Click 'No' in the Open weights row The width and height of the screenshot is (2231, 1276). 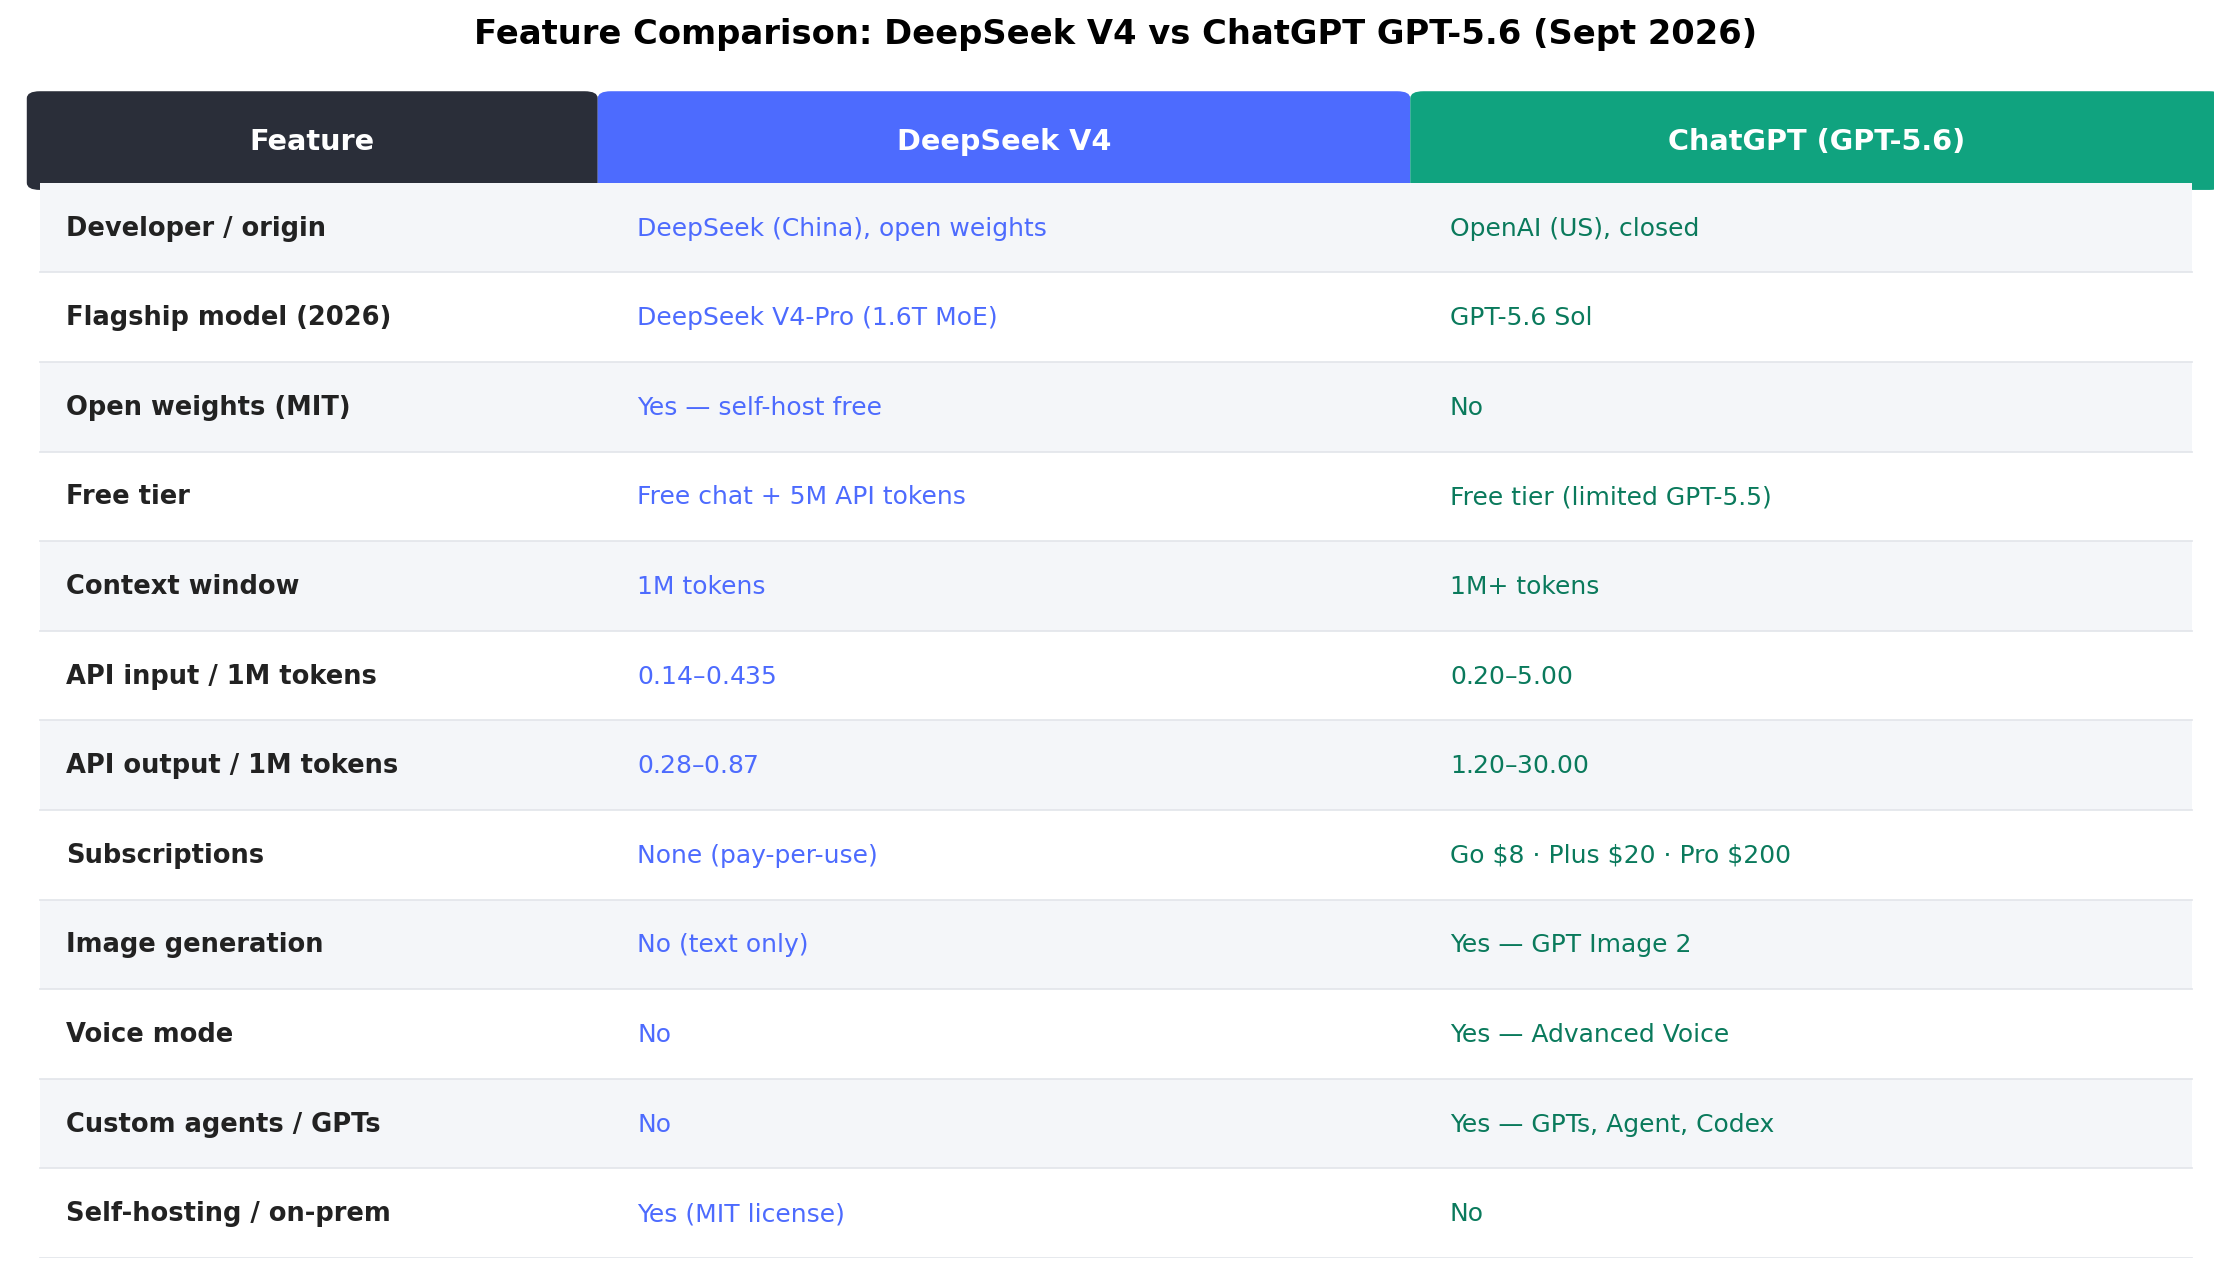[x=1466, y=407]
